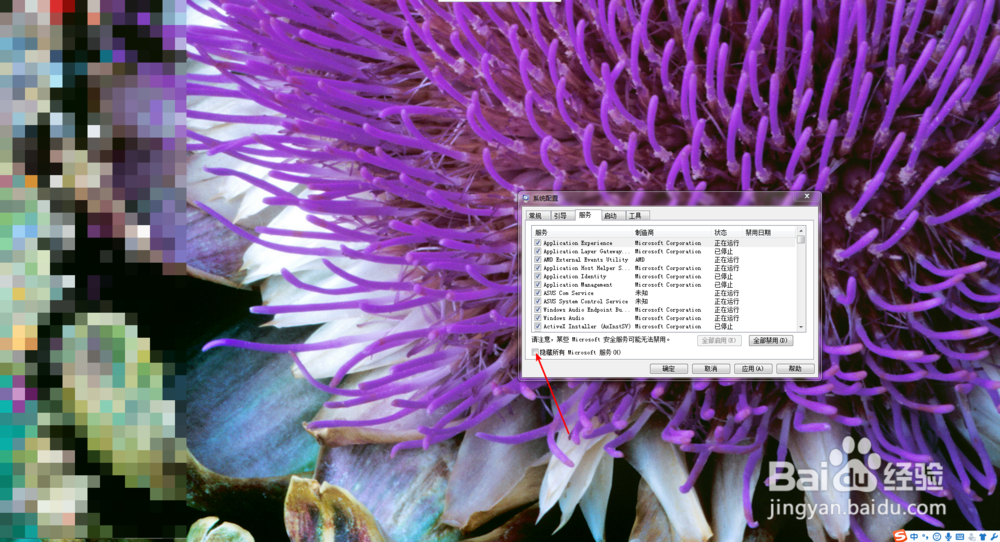The width and height of the screenshot is (1000, 542).
Task: Uncheck ASUS System Control Service checkbox
Action: (x=538, y=301)
